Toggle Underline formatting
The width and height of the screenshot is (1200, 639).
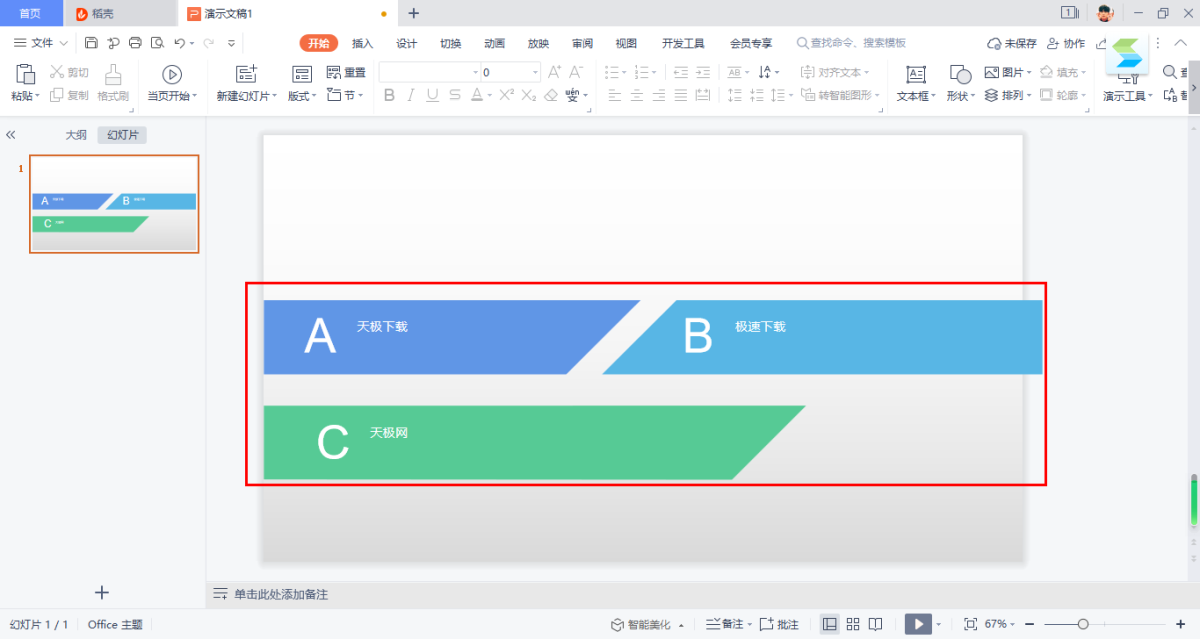click(x=433, y=95)
